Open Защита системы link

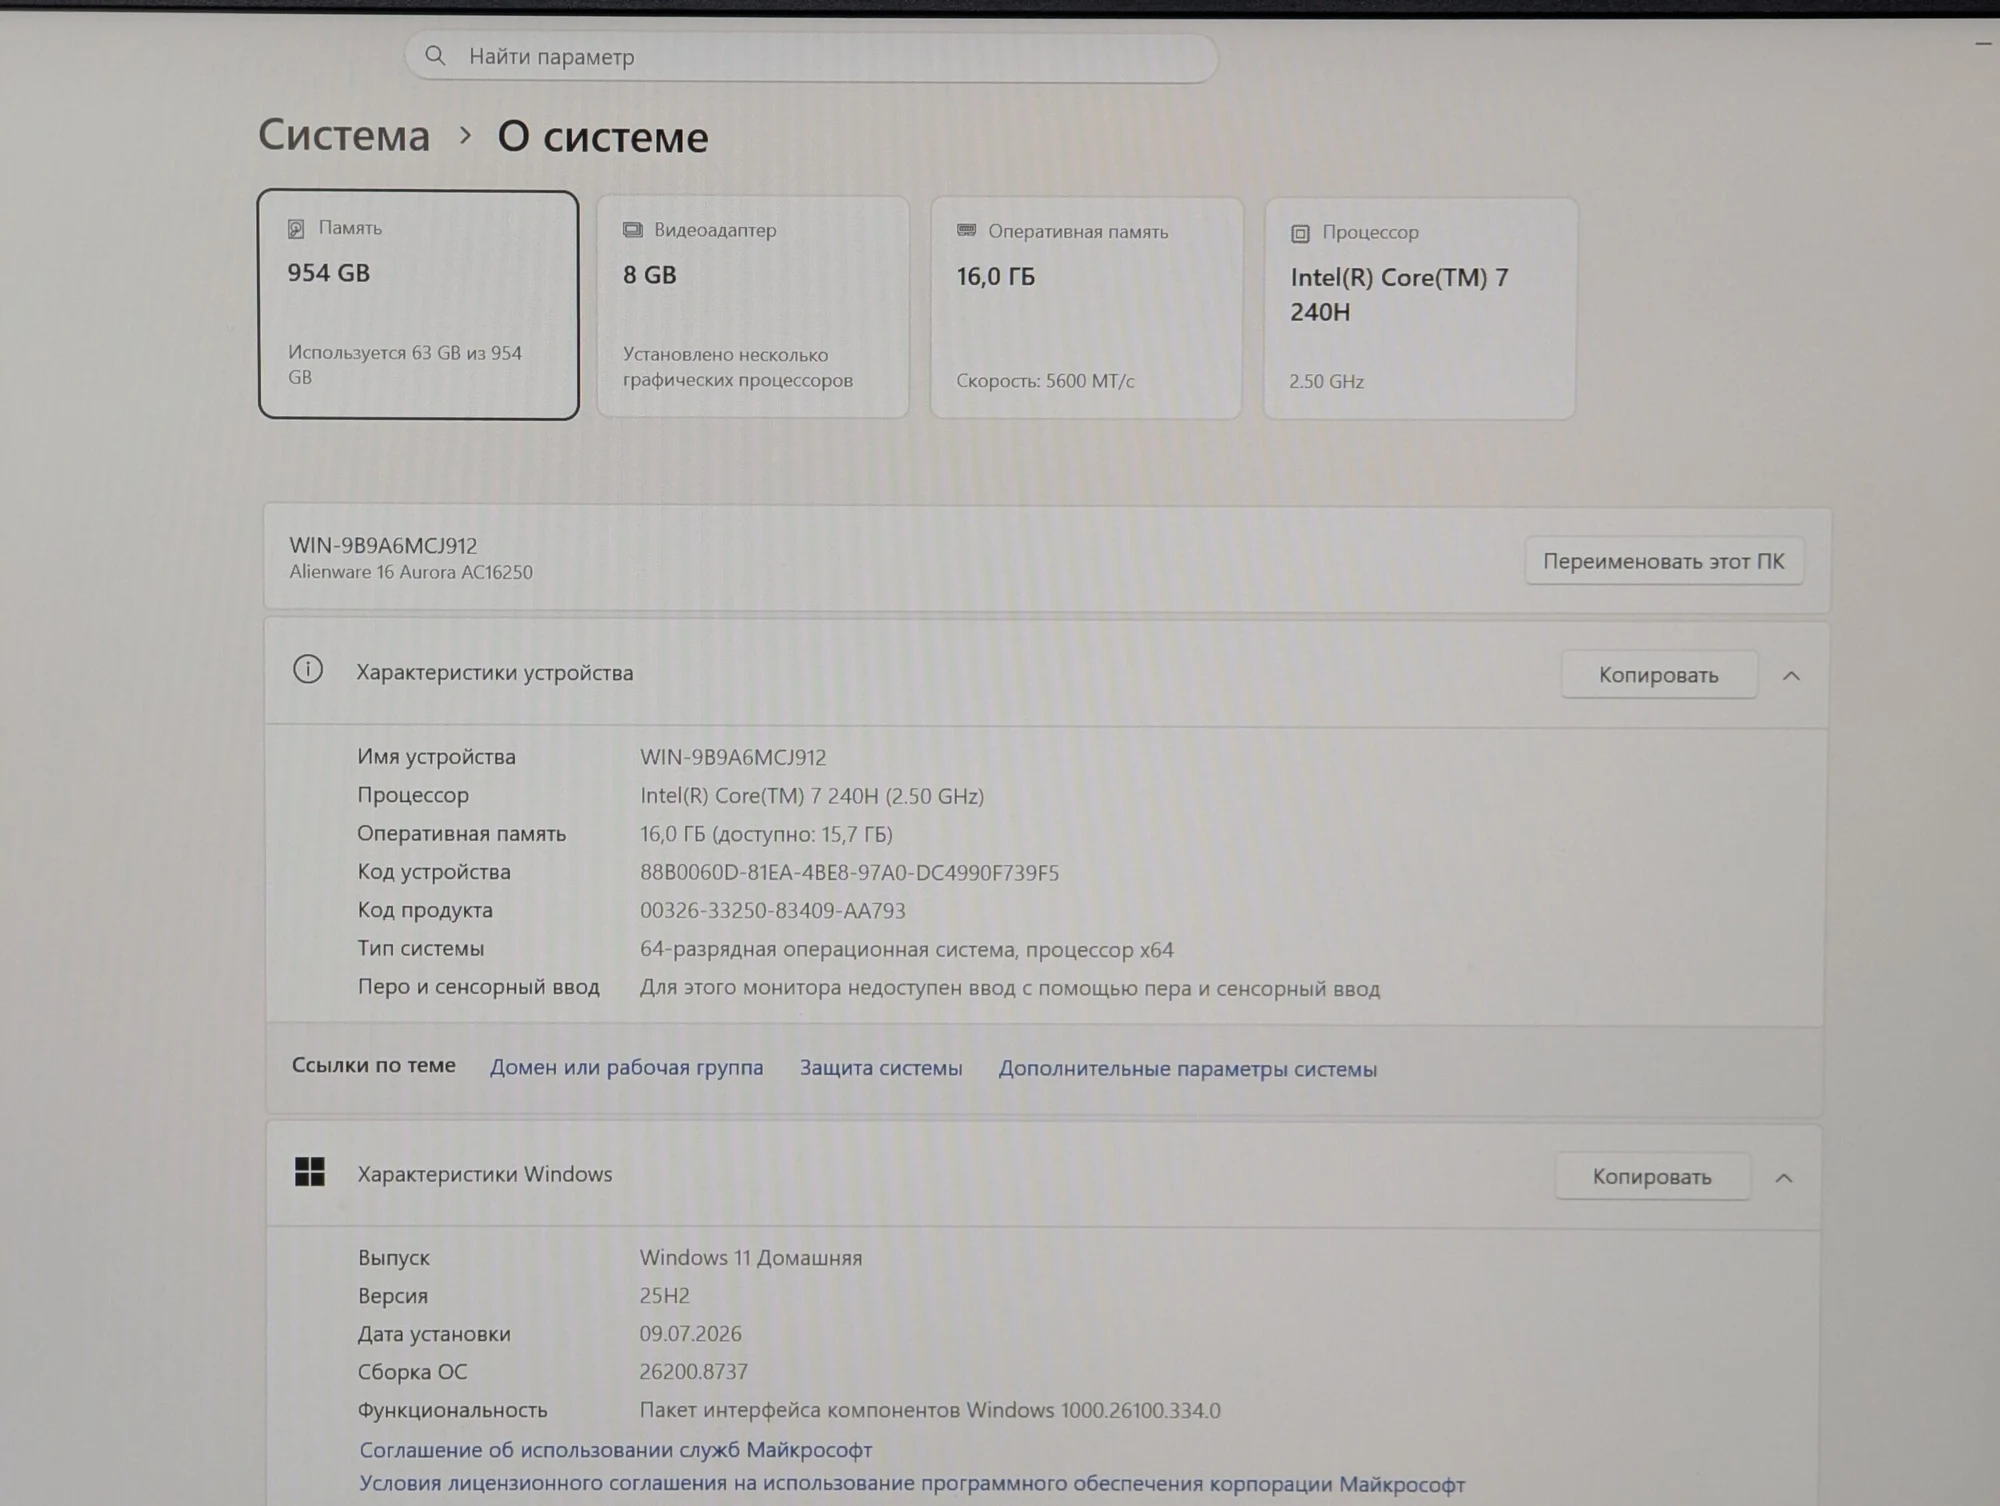(881, 1068)
